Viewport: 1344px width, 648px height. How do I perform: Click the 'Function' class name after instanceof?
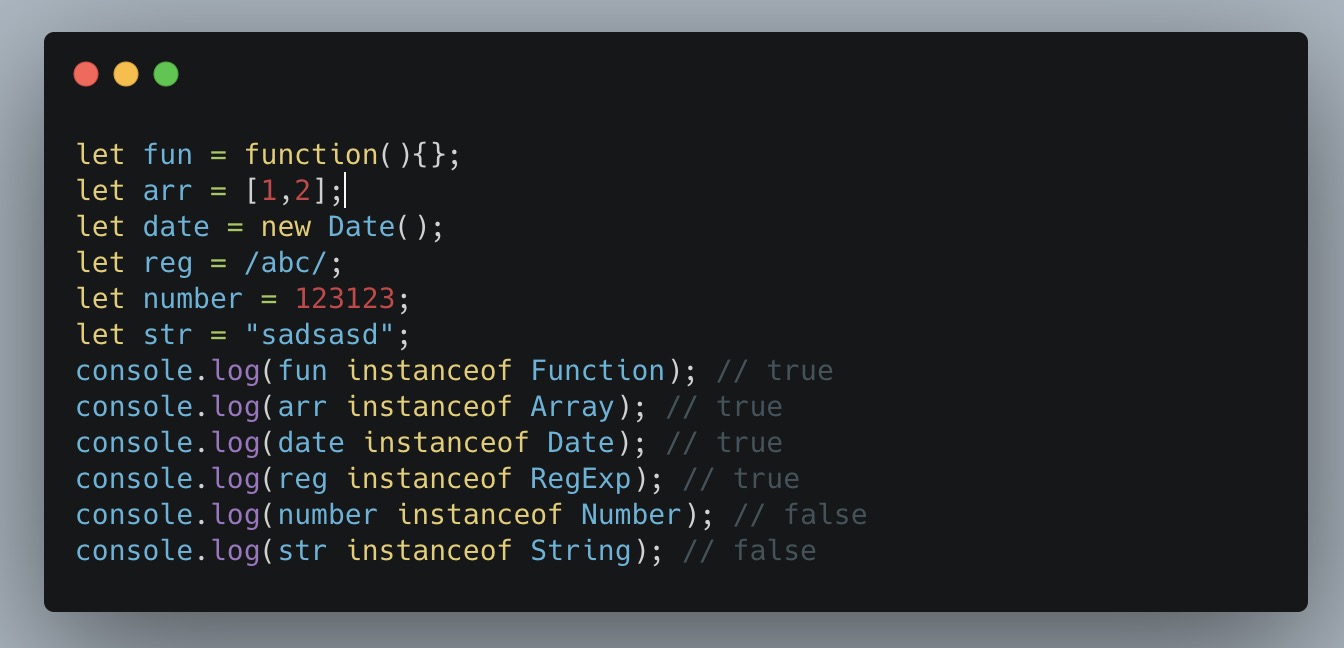tap(597, 371)
